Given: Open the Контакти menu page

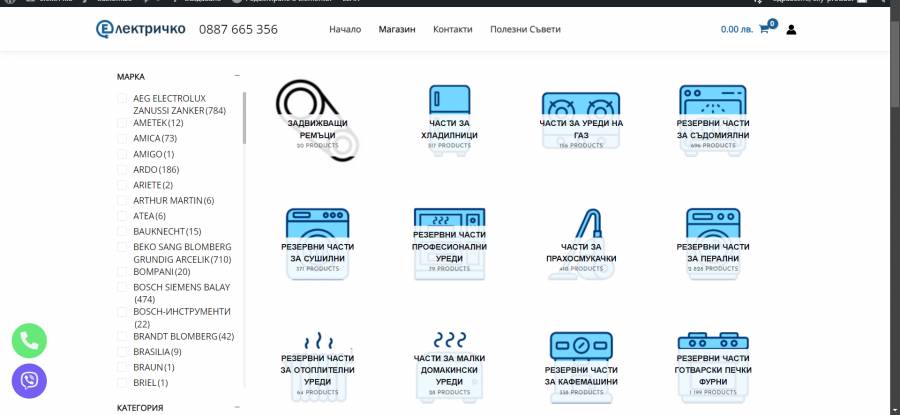Looking at the screenshot, I should pos(452,30).
